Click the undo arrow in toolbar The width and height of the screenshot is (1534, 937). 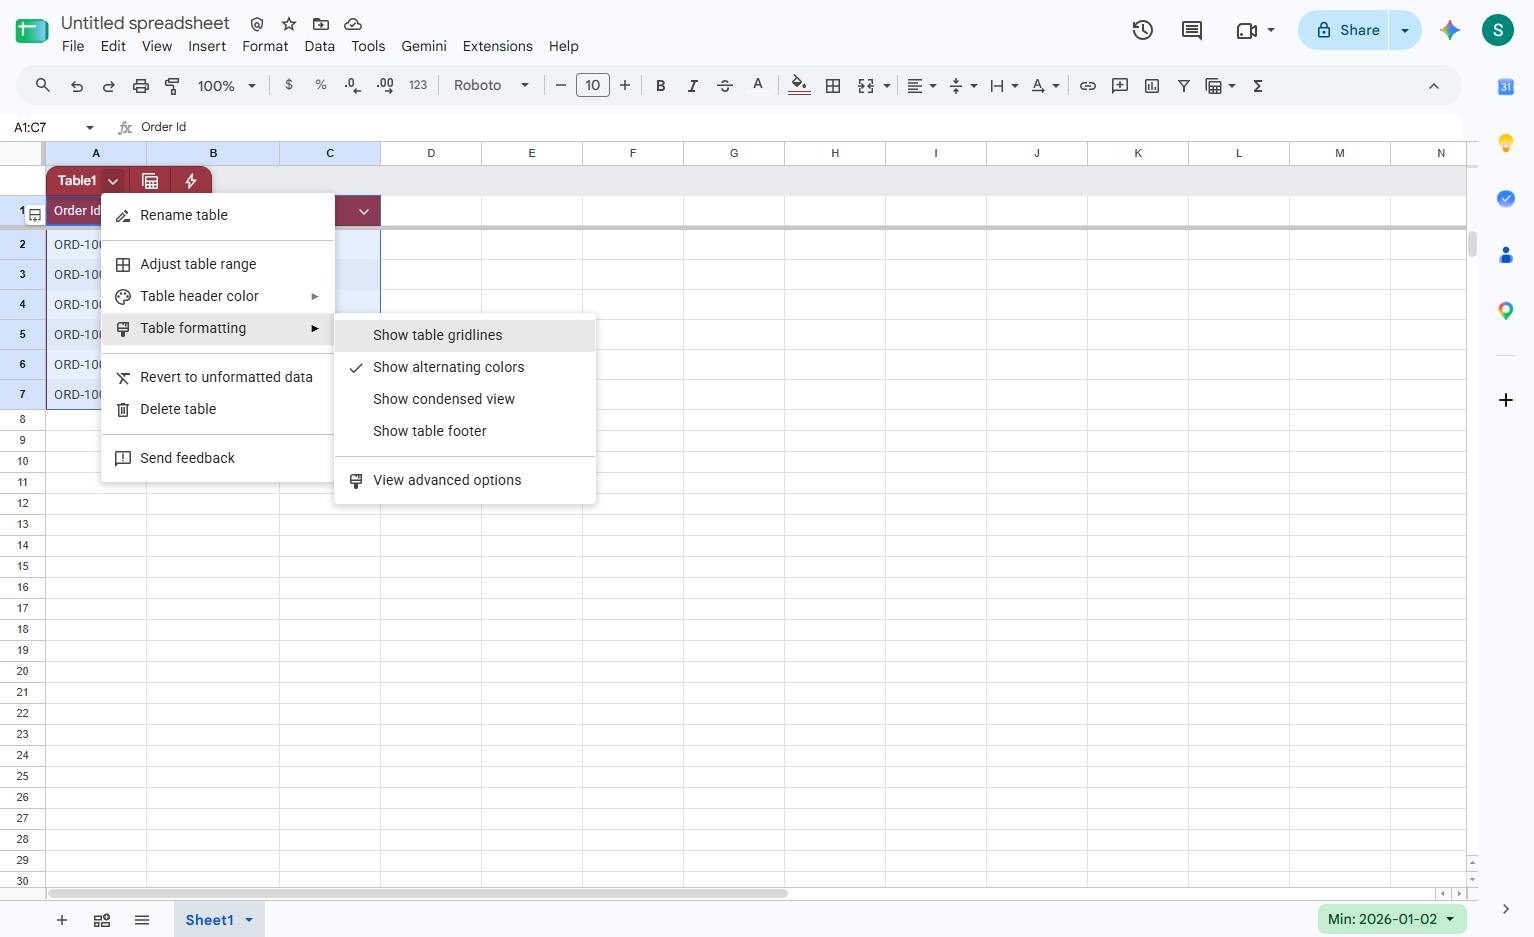(77, 86)
